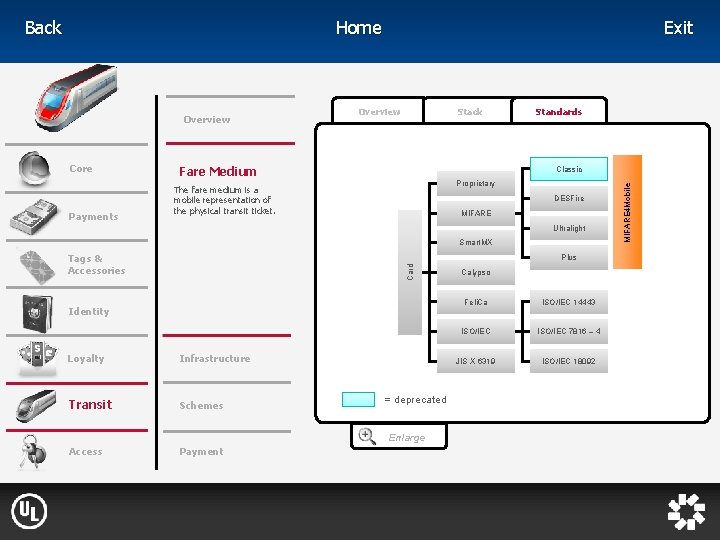
Task: Switch to the Stack tab
Action: point(469,111)
